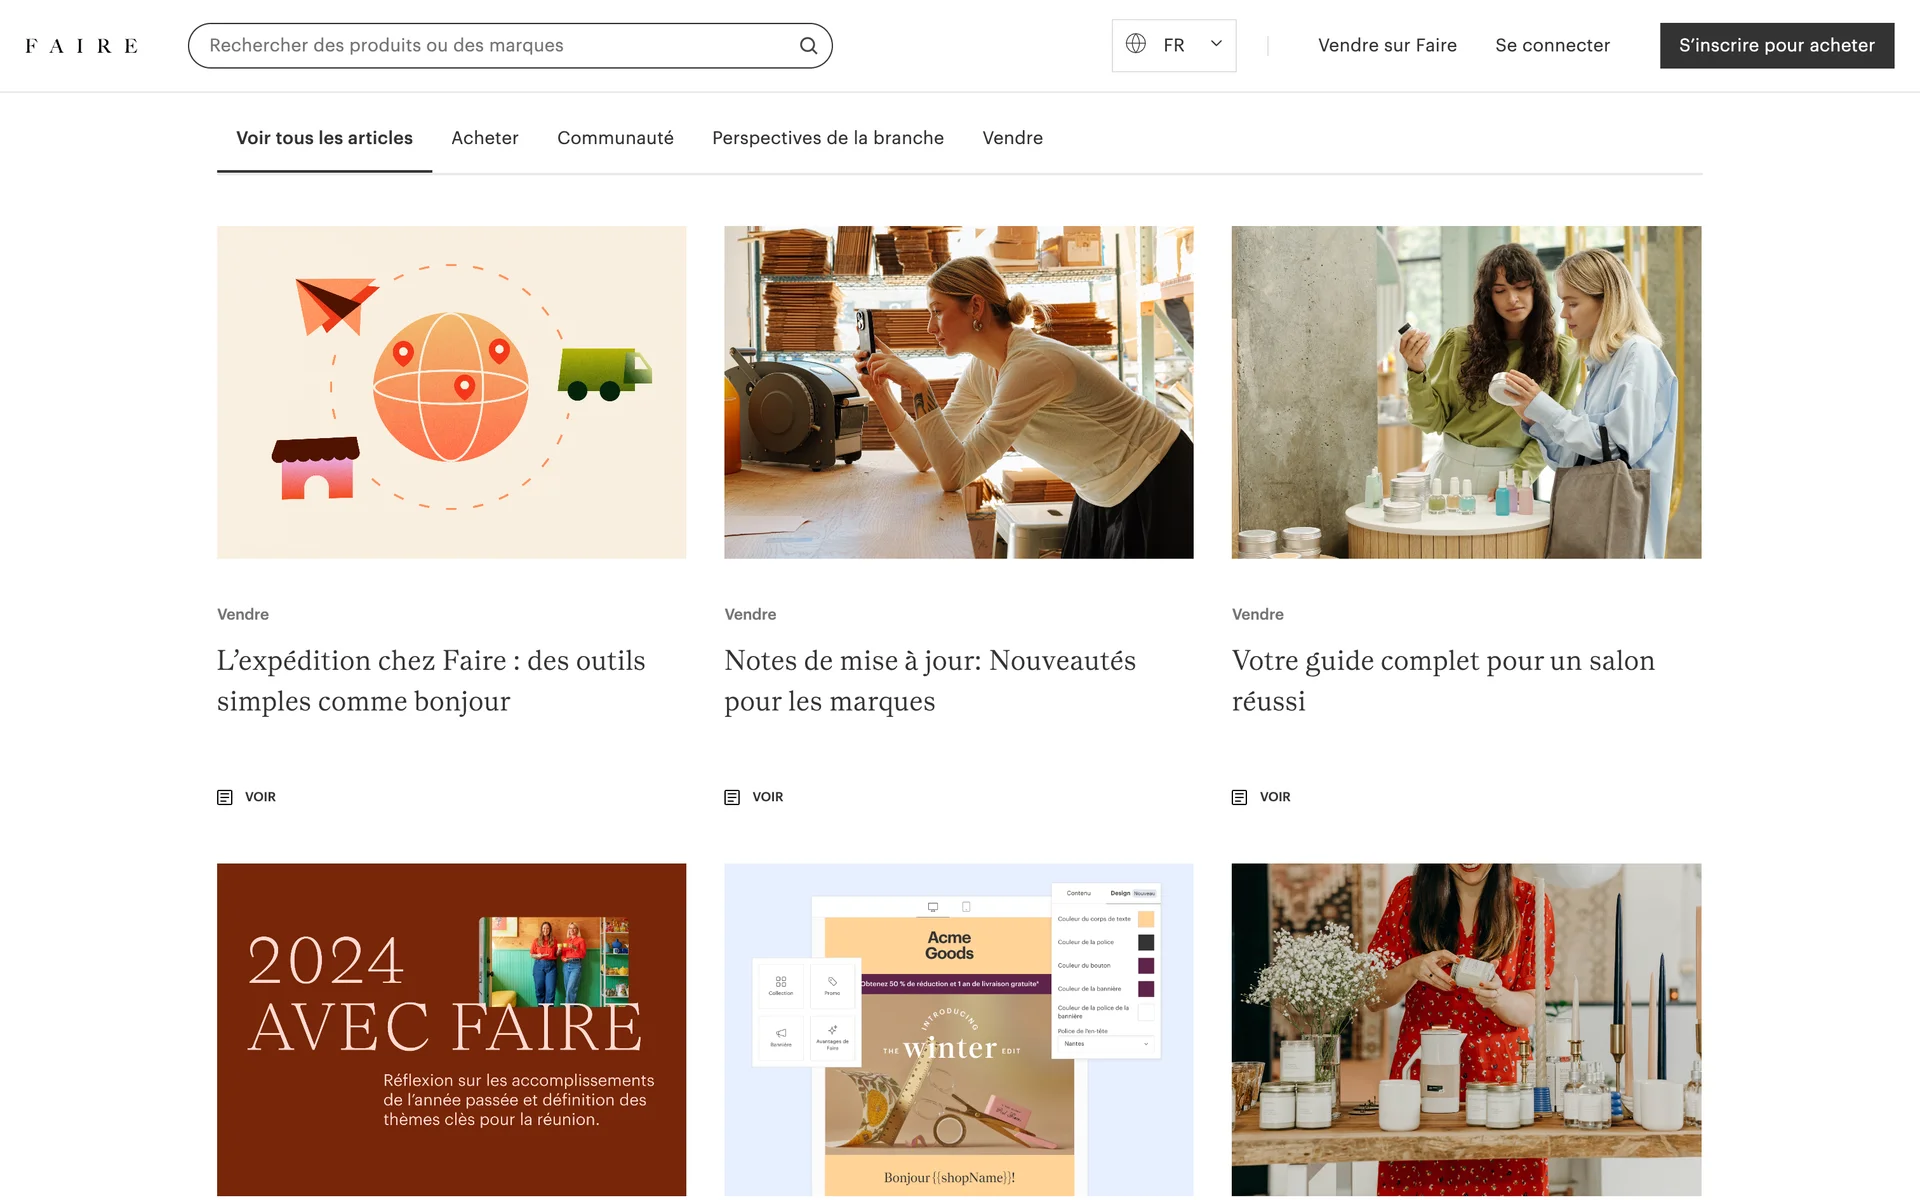Click the globe language icon
The height and width of the screenshot is (1200, 1920).
(x=1136, y=44)
